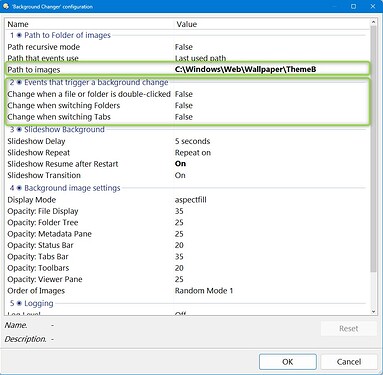Toggle Path recursive mode False value
Image resolution: width=383 pixels, height=375 pixels.
click(x=184, y=47)
